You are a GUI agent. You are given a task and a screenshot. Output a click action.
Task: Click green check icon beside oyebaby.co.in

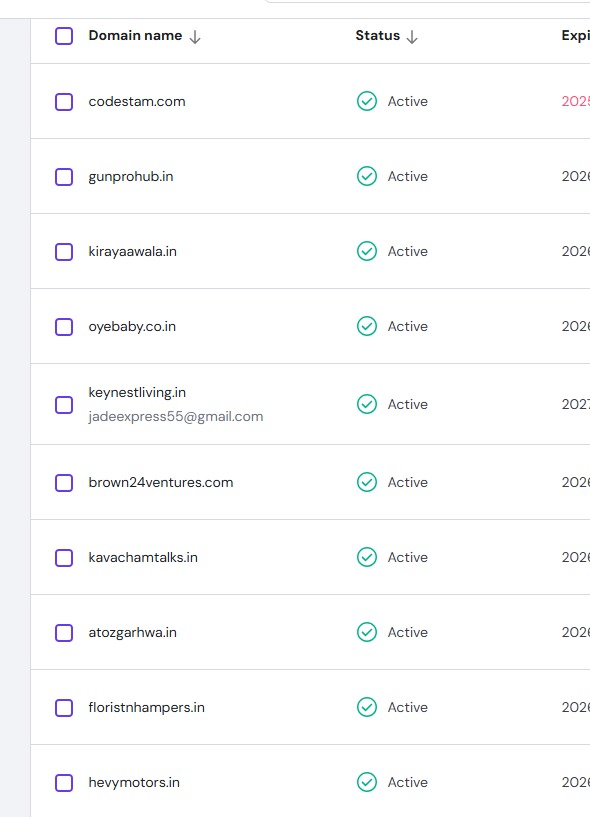point(367,326)
